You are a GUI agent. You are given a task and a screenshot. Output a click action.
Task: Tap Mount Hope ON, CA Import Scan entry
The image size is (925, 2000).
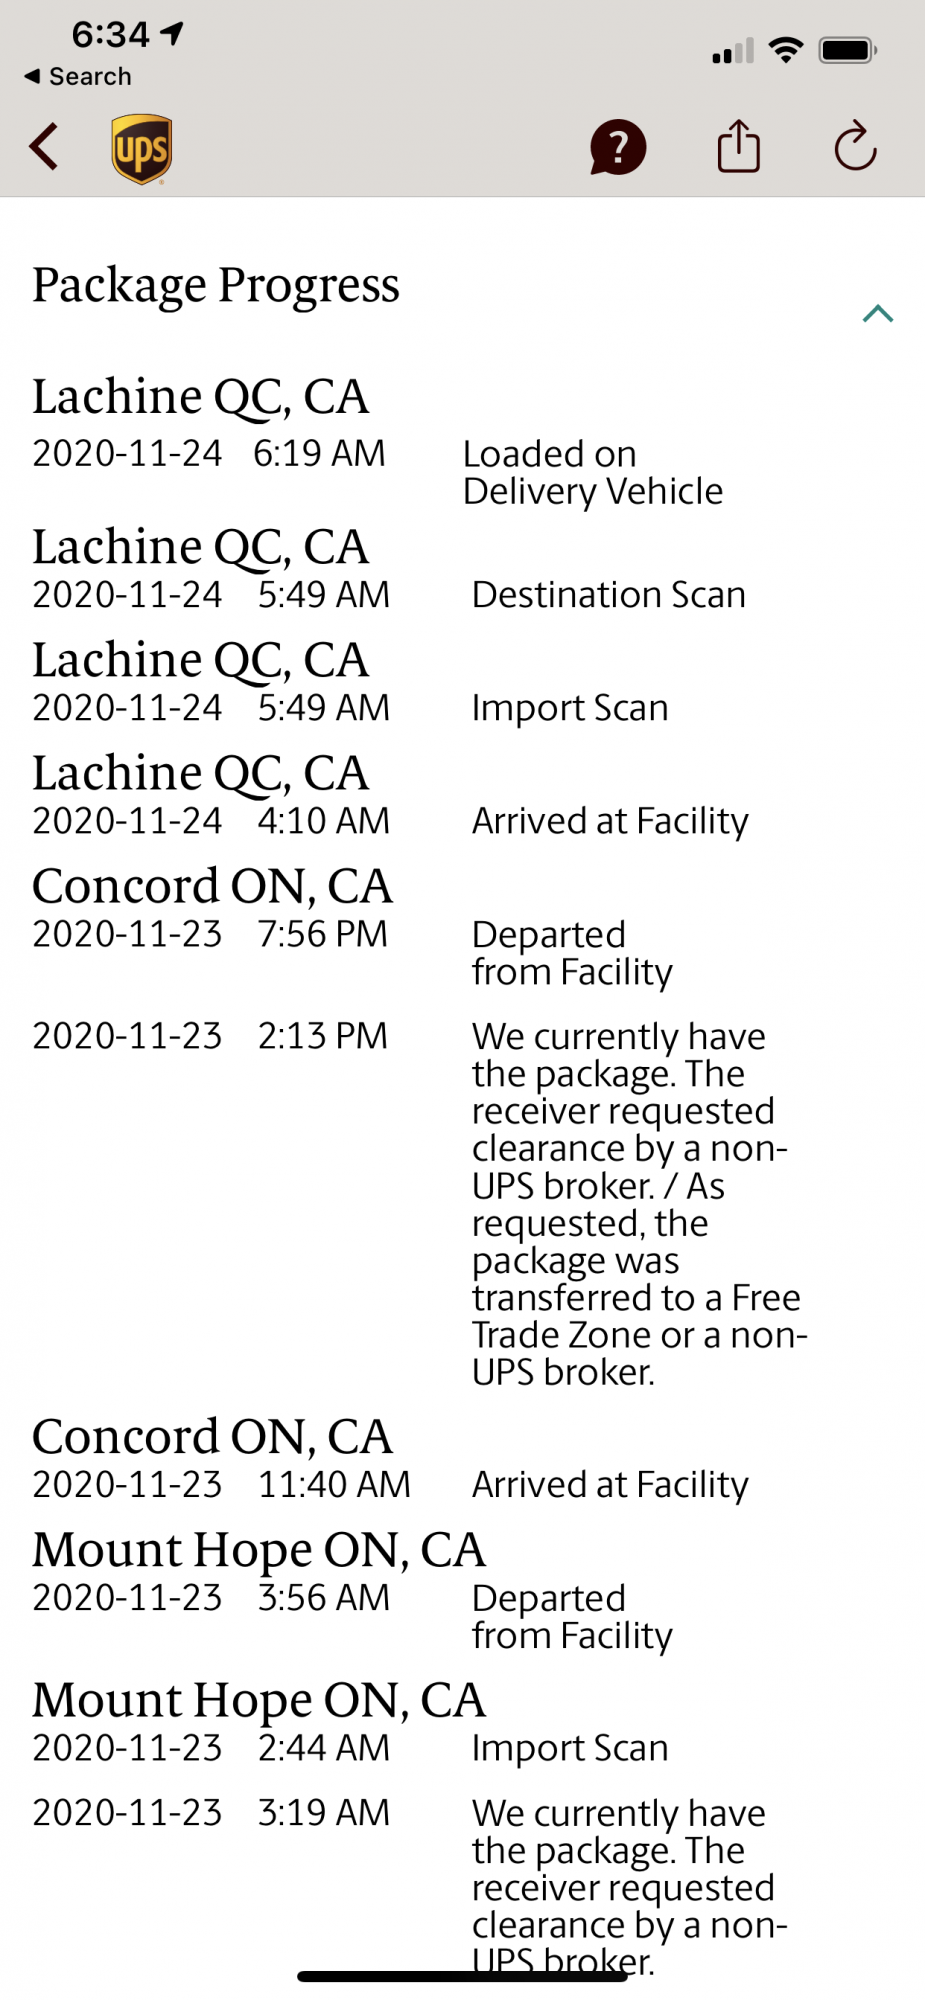coord(570,1748)
